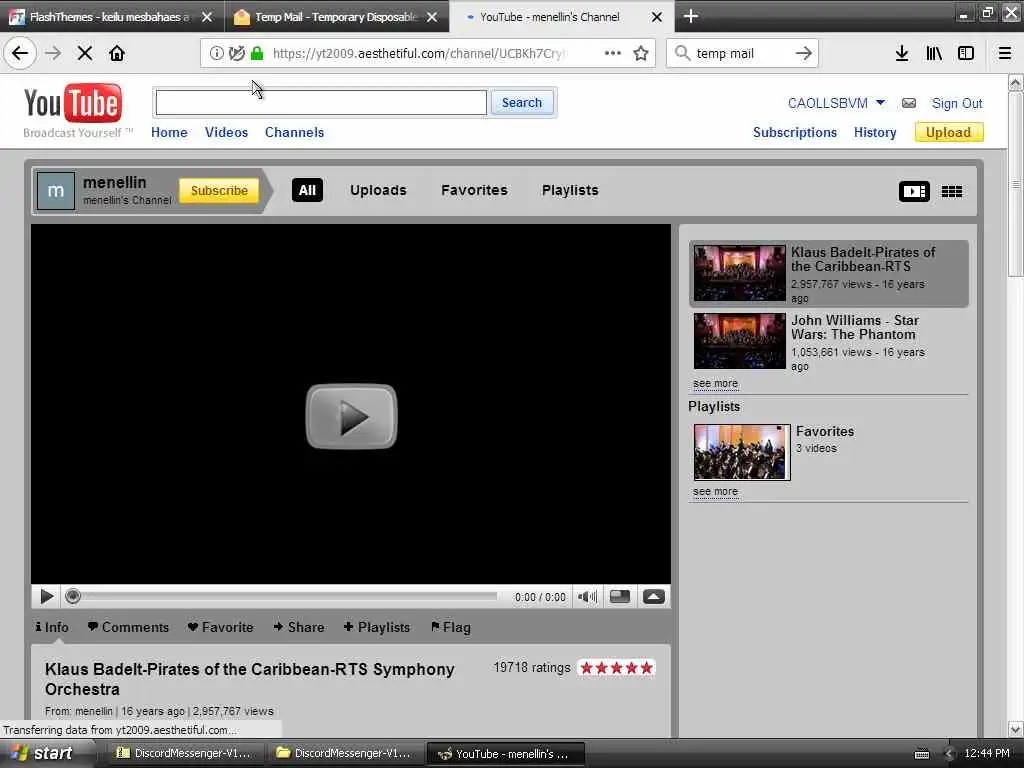Open page actions three-dot menu
This screenshot has width=1024, height=768.
(613, 53)
